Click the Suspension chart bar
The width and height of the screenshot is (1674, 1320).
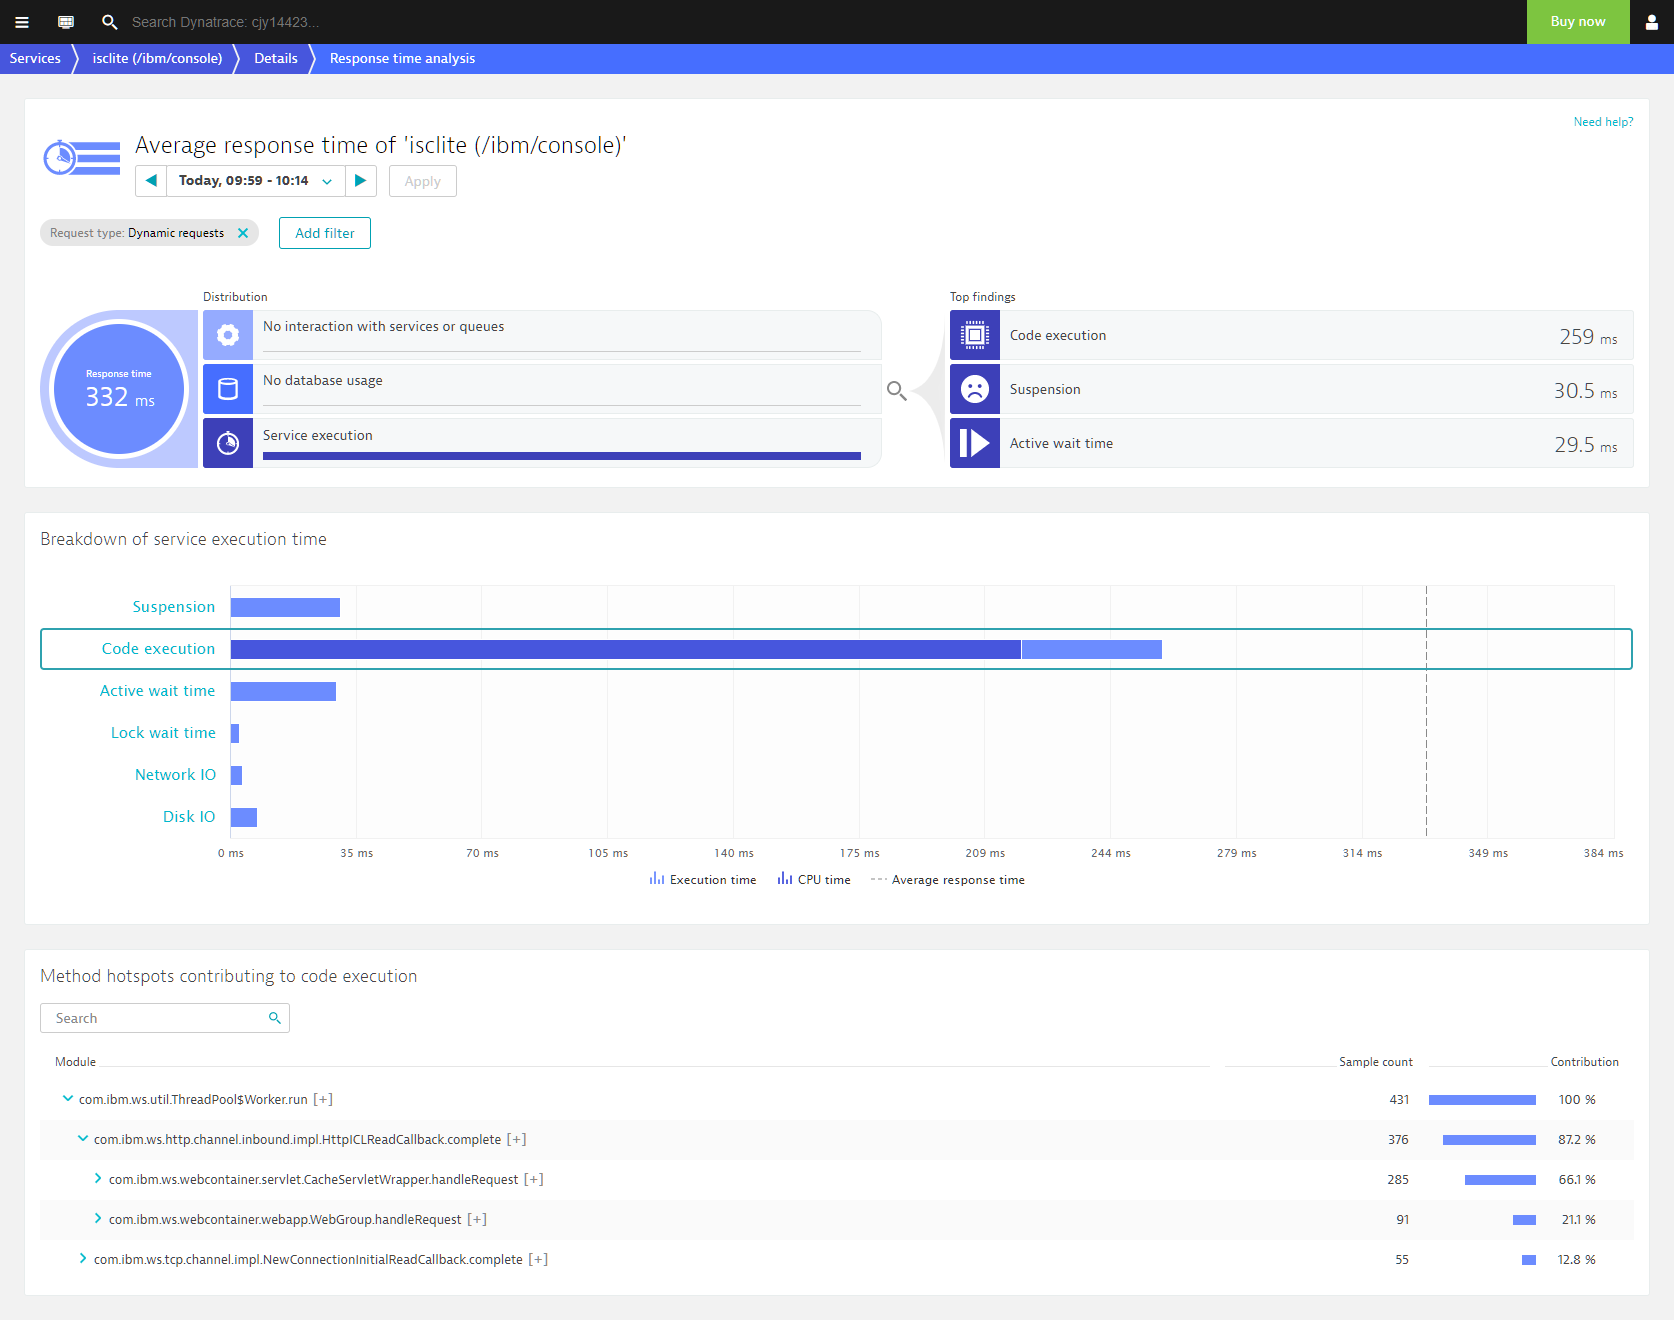pyautogui.click(x=285, y=607)
